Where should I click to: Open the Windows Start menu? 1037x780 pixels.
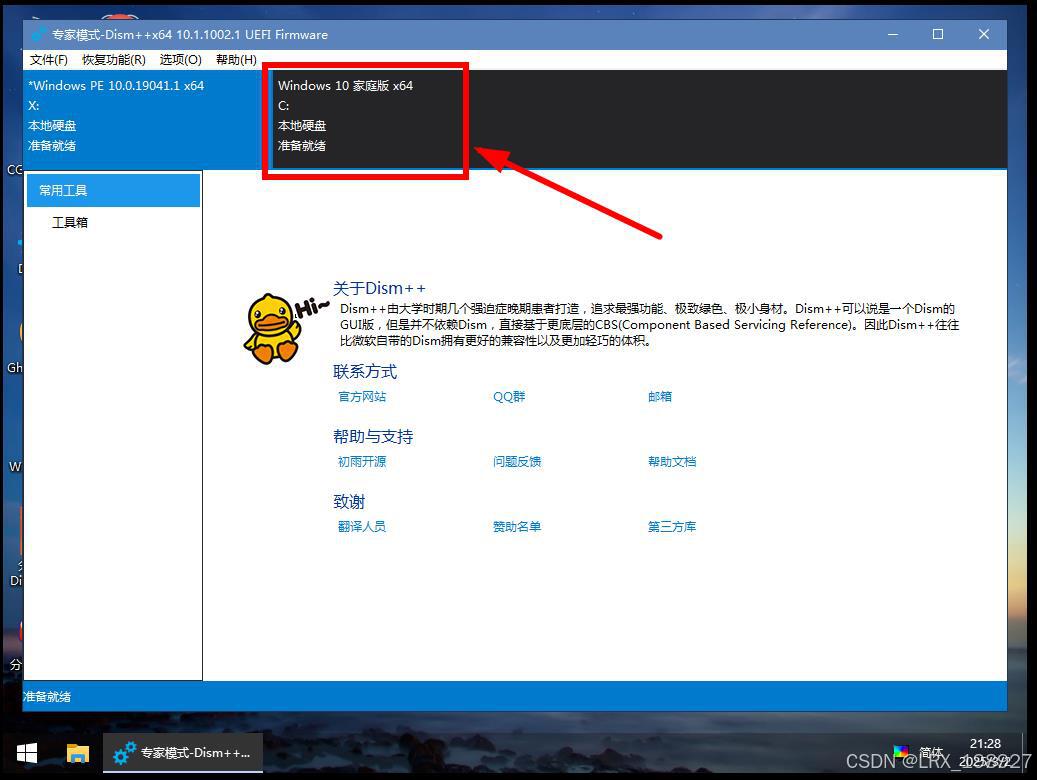click(x=26, y=753)
